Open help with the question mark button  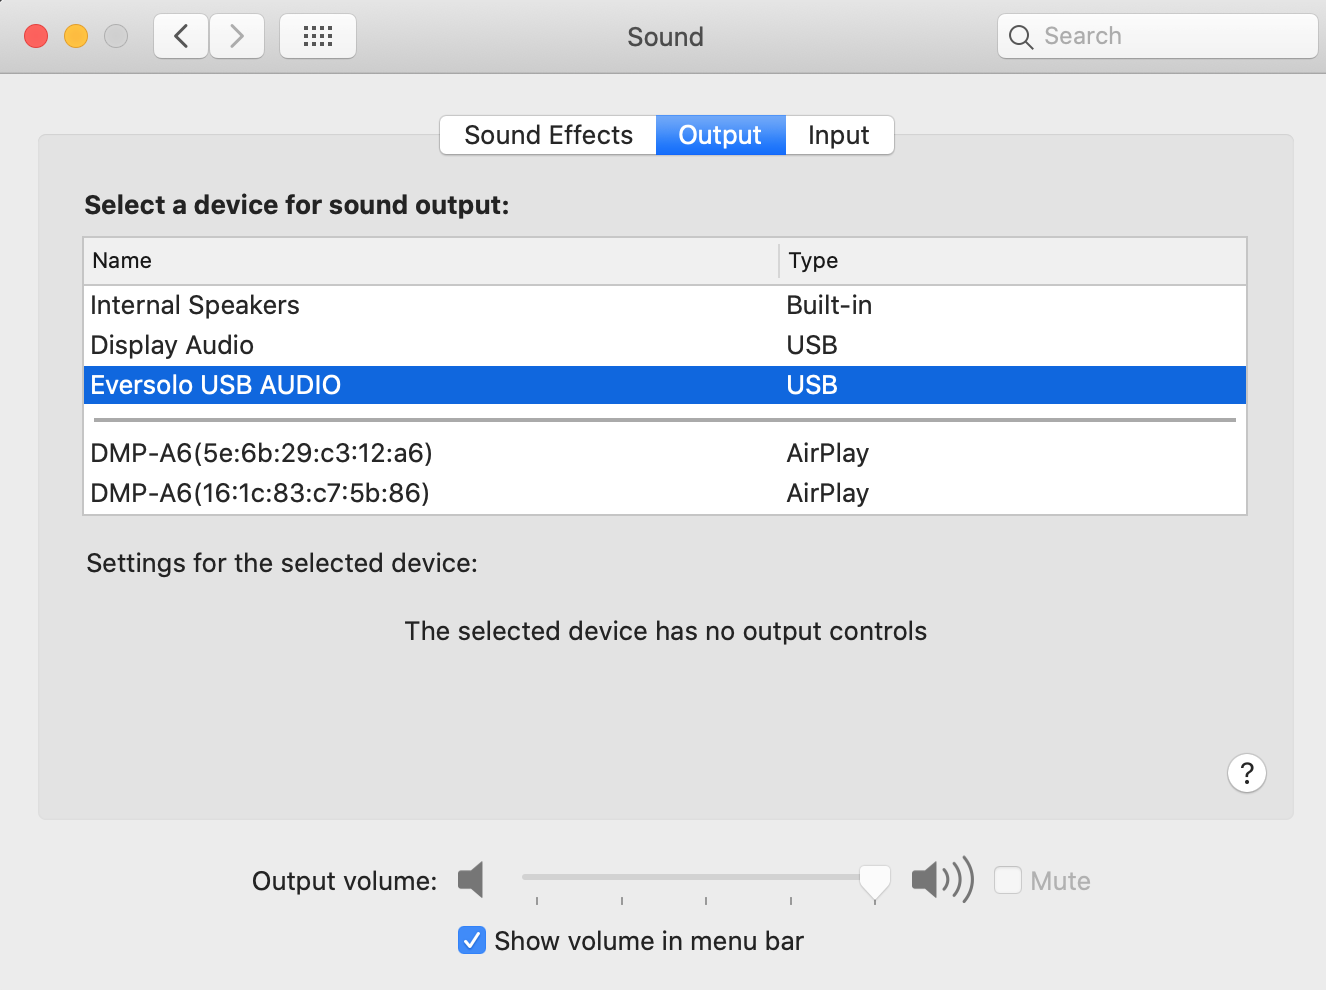pyautogui.click(x=1247, y=773)
